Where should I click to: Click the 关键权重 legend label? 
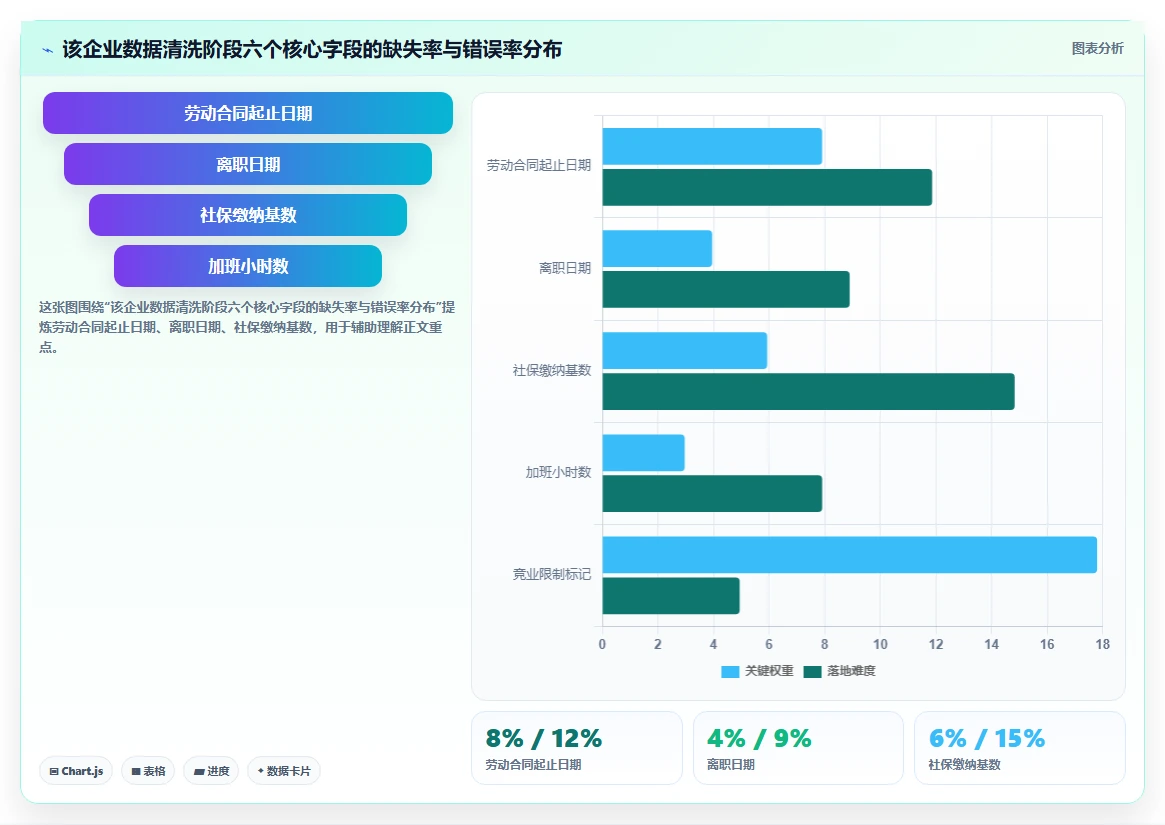(x=769, y=671)
